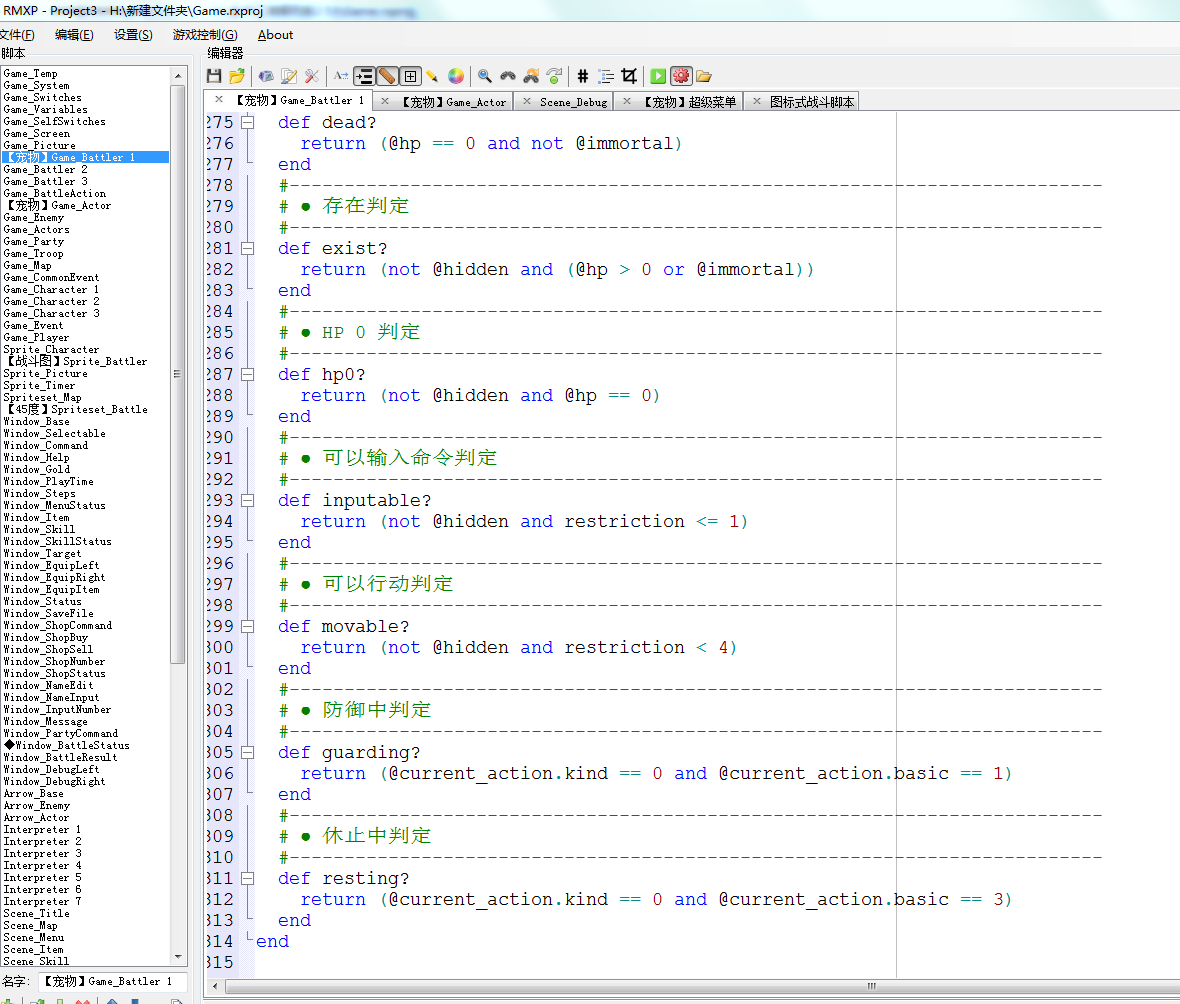Open the color wheel picker
The width and height of the screenshot is (1180, 1004).
456,76
